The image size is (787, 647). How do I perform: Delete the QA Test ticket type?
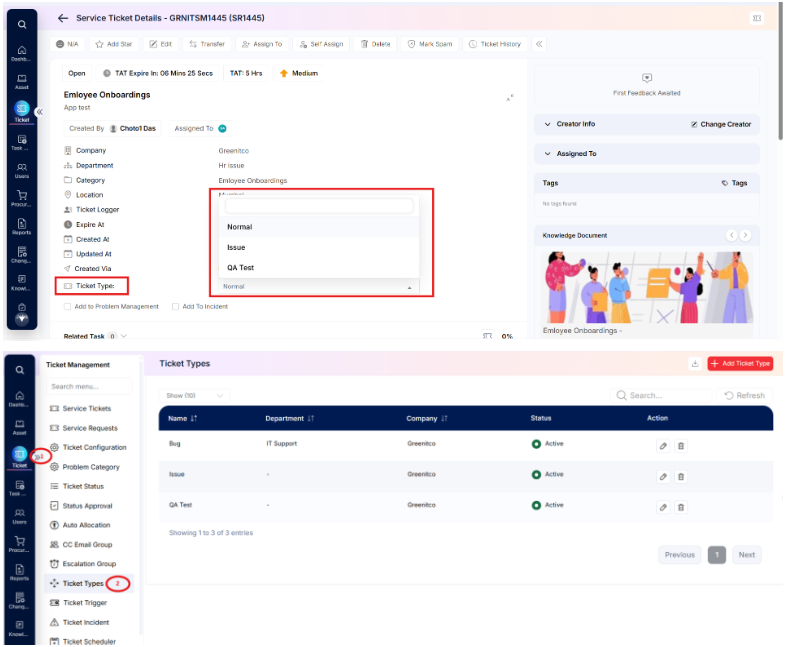681,507
